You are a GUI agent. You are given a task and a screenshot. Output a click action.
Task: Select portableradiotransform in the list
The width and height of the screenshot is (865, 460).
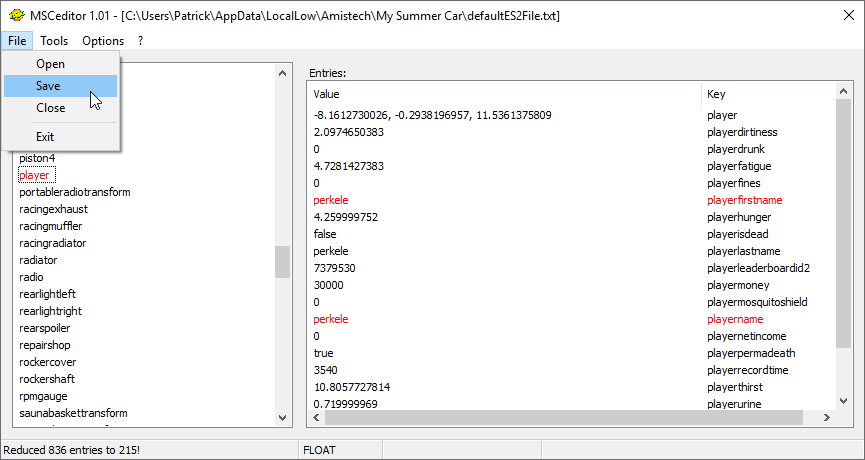pos(74,192)
